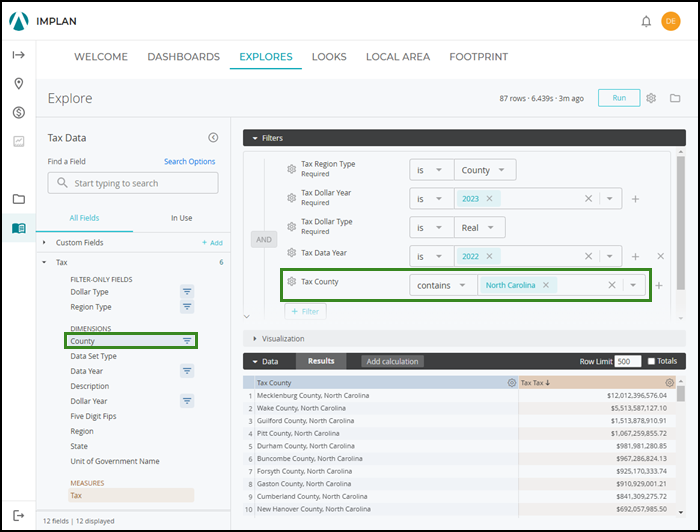Remove the North Carolina filter tag
This screenshot has height=532, width=700.
(546, 285)
